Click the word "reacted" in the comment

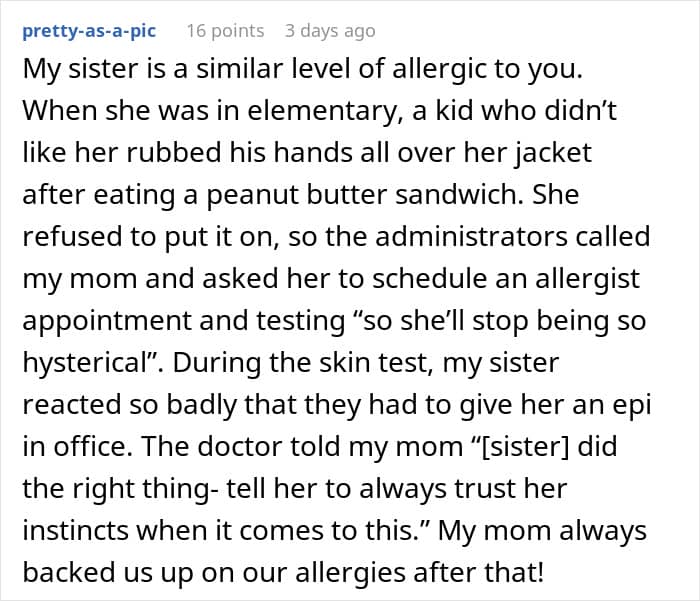click(72, 405)
